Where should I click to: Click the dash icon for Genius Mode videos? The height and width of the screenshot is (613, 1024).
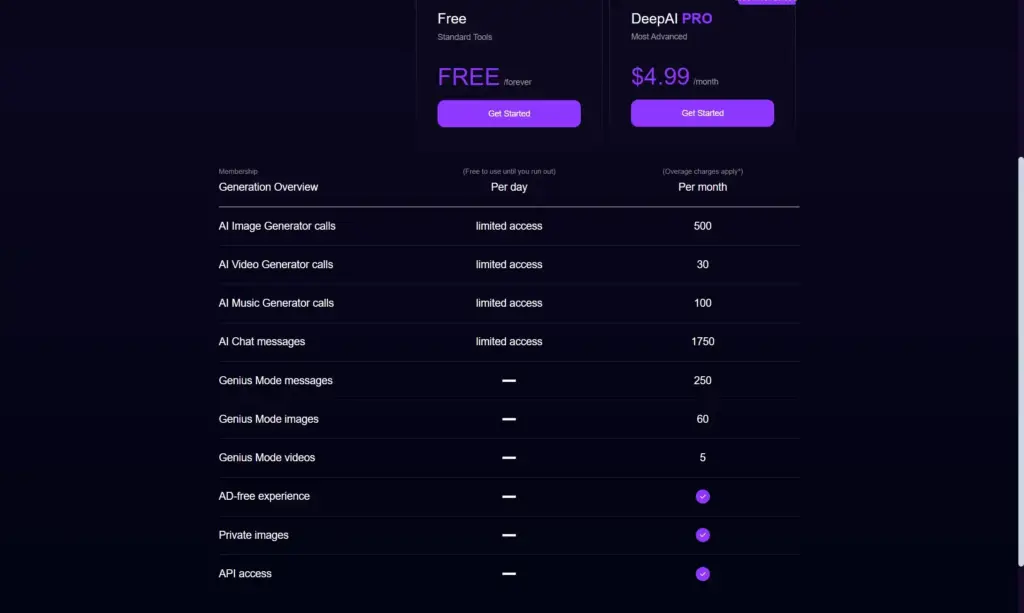509,457
